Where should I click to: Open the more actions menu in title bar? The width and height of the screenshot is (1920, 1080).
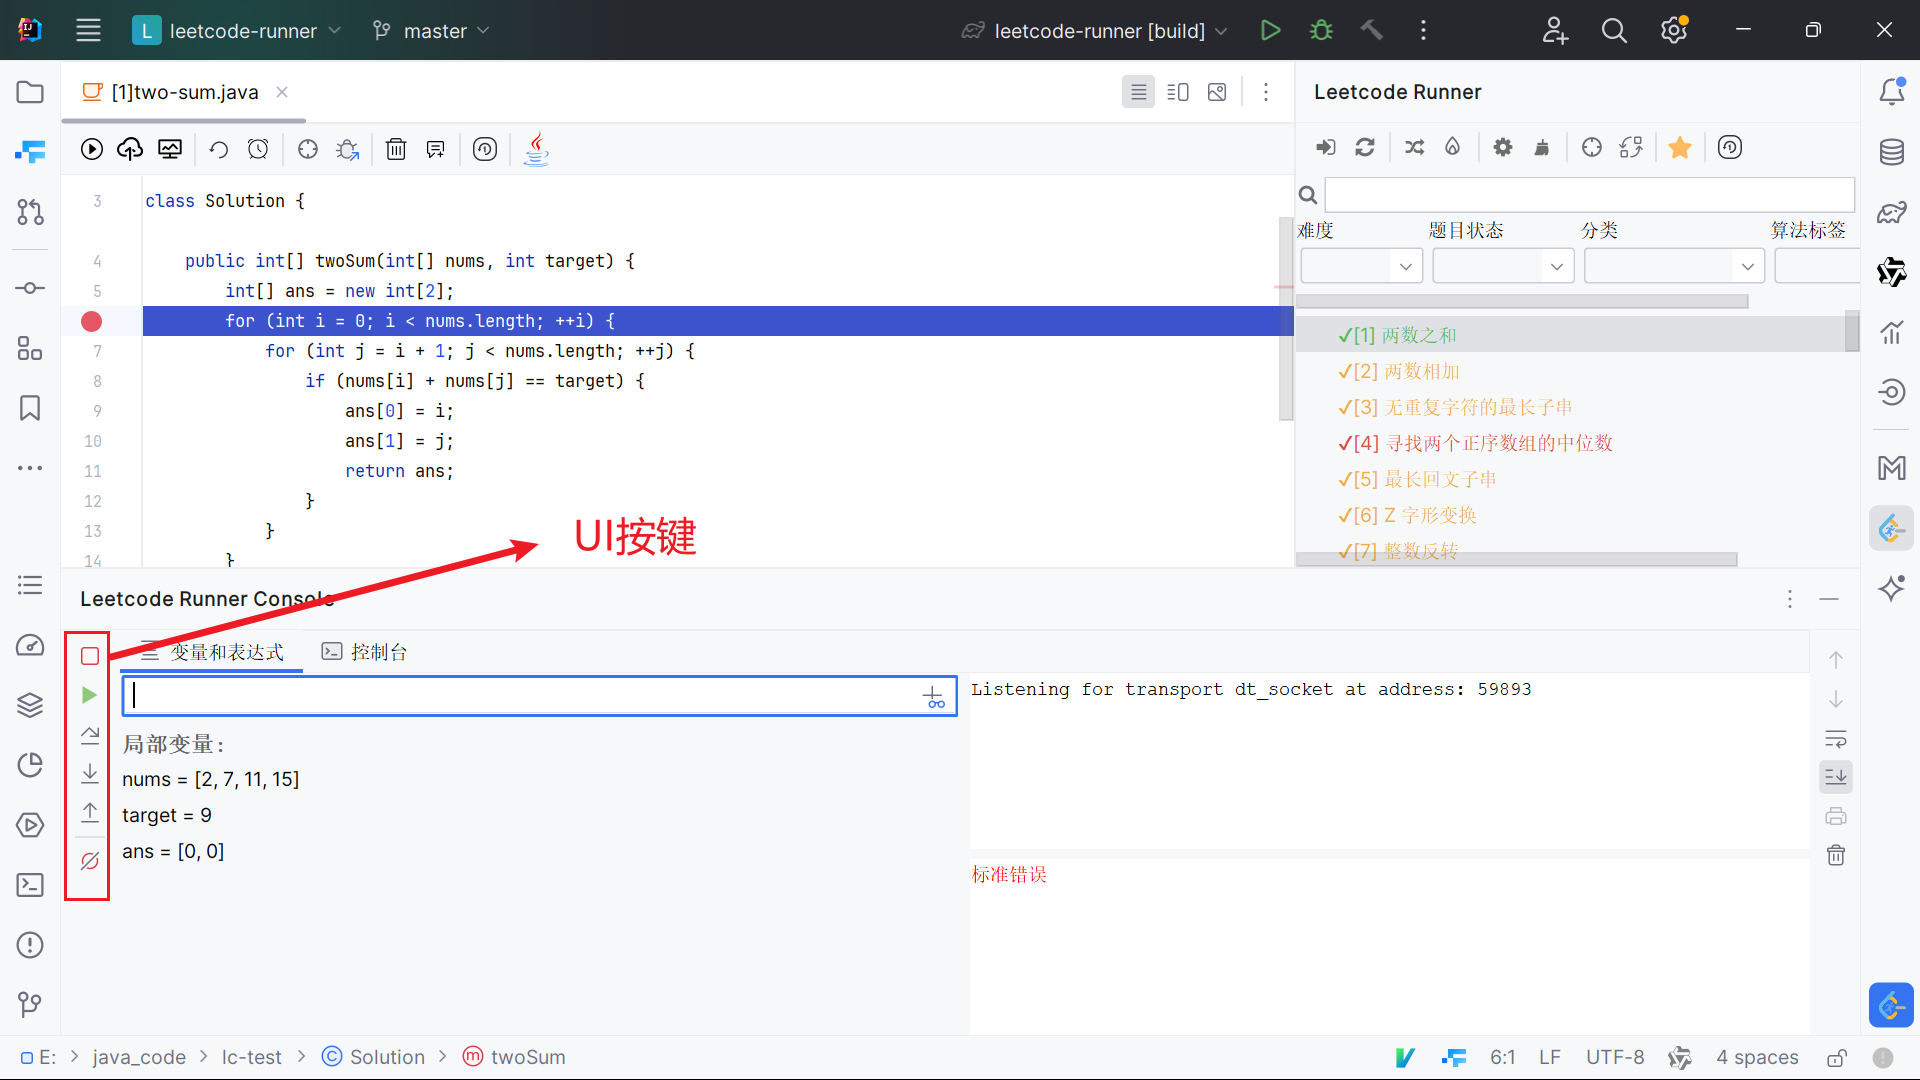point(1423,31)
